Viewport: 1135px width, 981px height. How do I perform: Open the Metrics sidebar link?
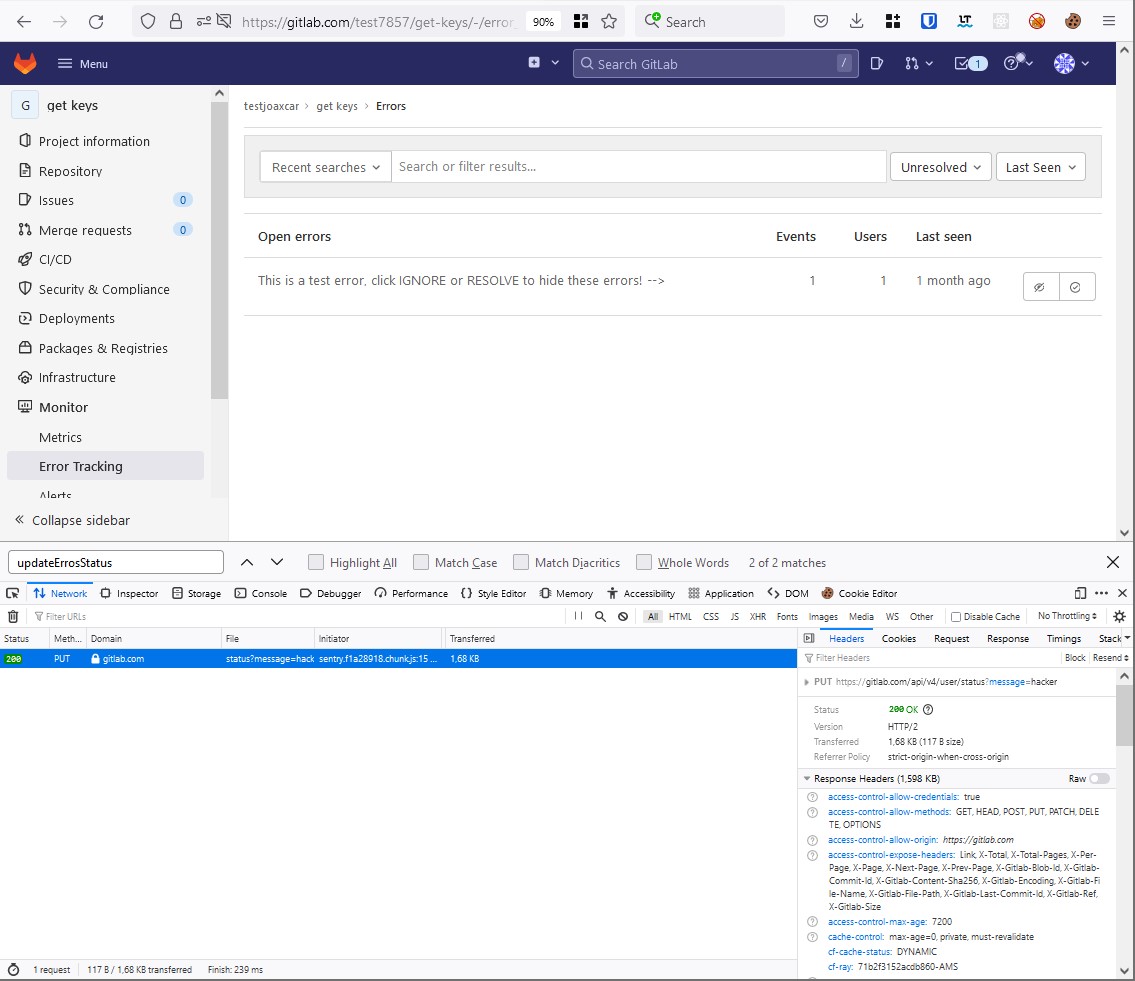[61, 438]
